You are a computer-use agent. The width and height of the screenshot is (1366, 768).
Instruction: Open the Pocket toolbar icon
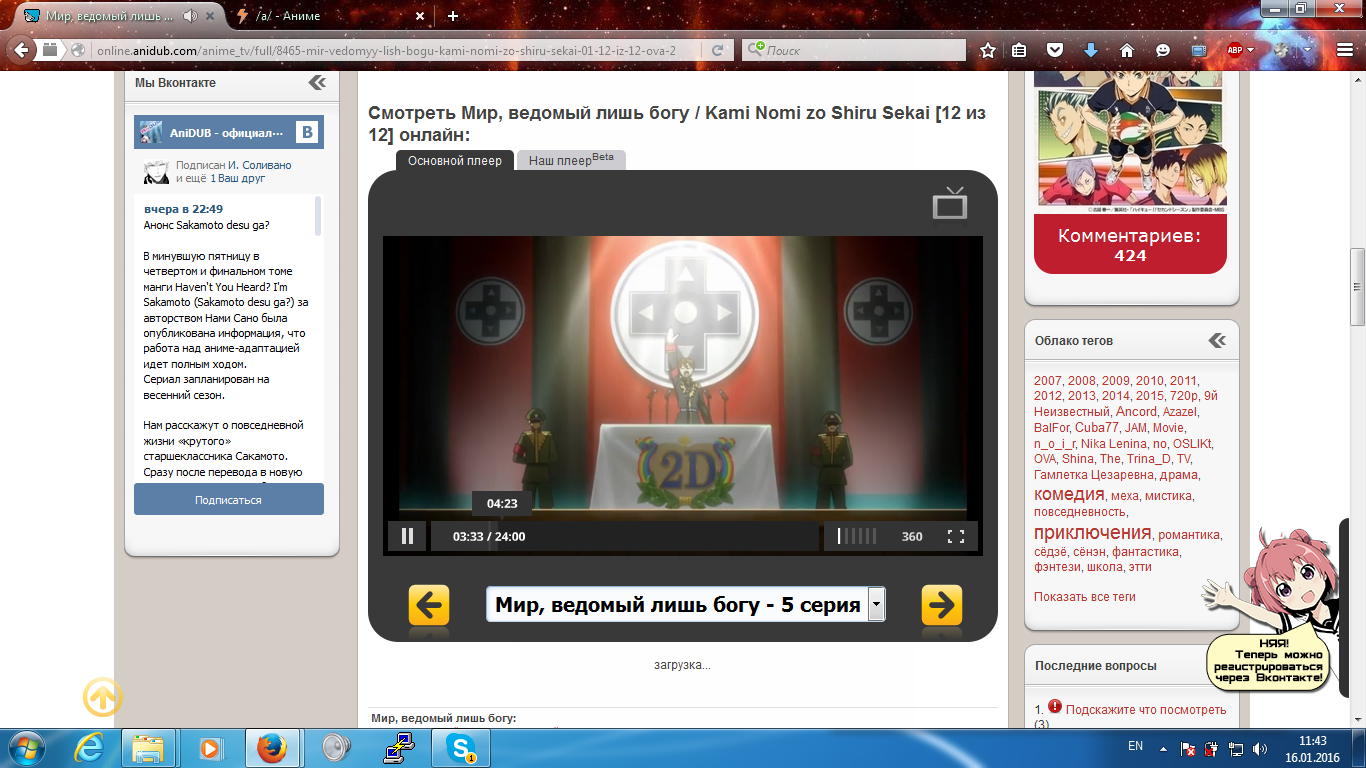click(1055, 50)
